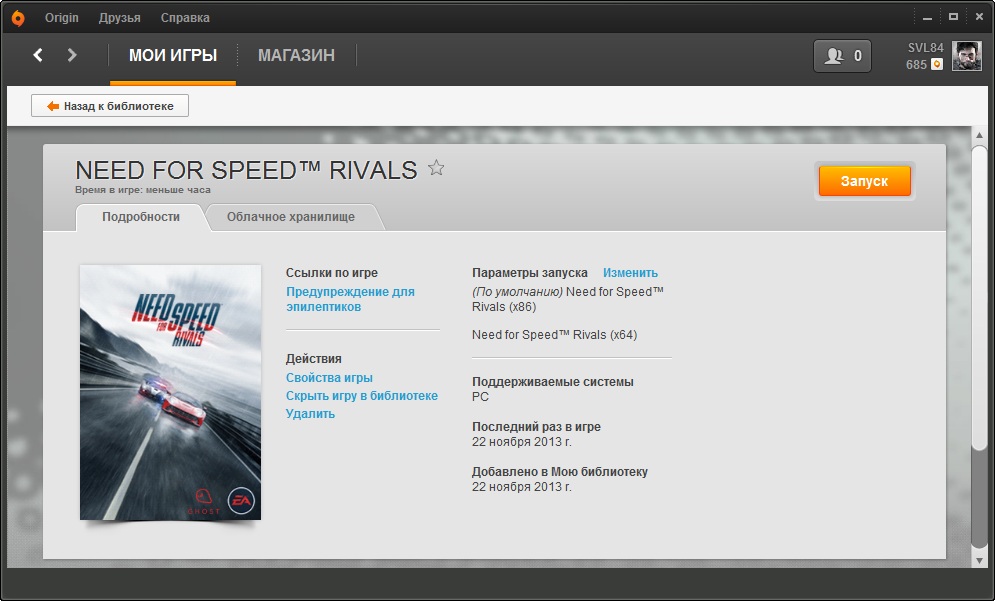The image size is (995, 601).
Task: Go forward with the right arrow
Action: pyautogui.click(x=72, y=55)
